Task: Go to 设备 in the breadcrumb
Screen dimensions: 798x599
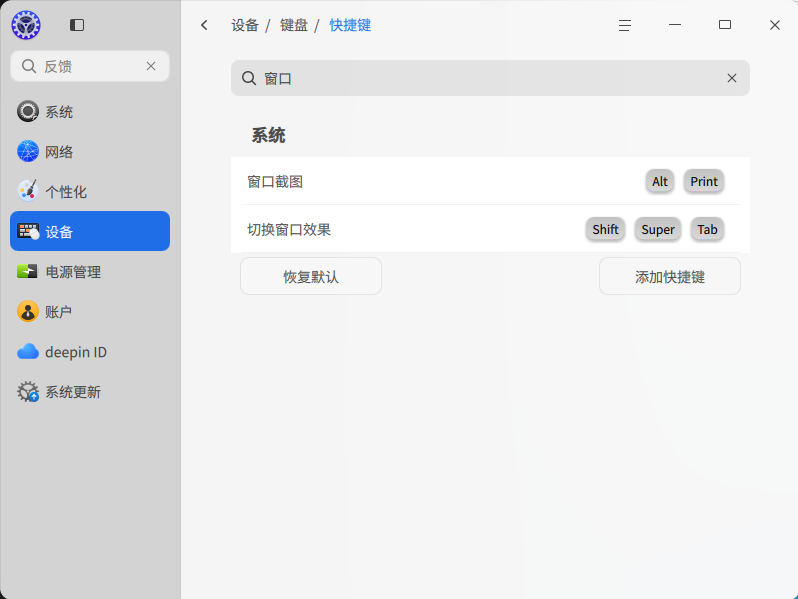Action: click(245, 25)
